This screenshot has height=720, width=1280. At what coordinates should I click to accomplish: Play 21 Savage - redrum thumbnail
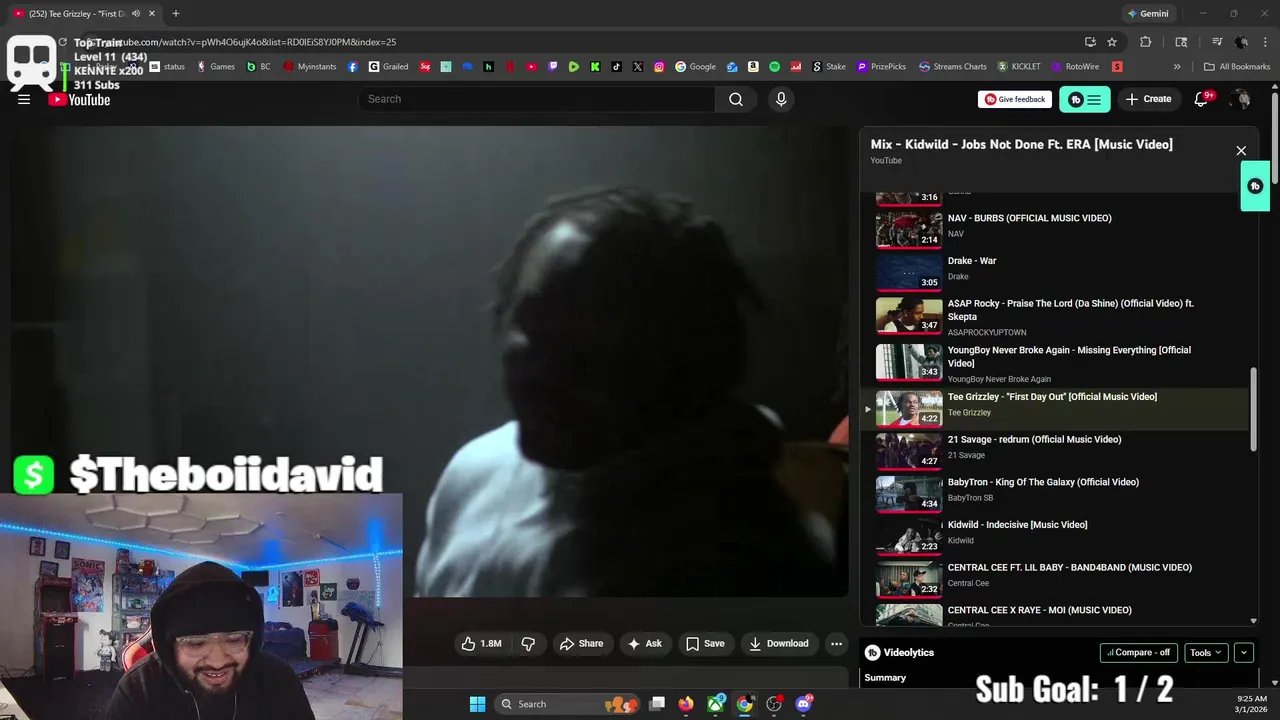click(909, 450)
